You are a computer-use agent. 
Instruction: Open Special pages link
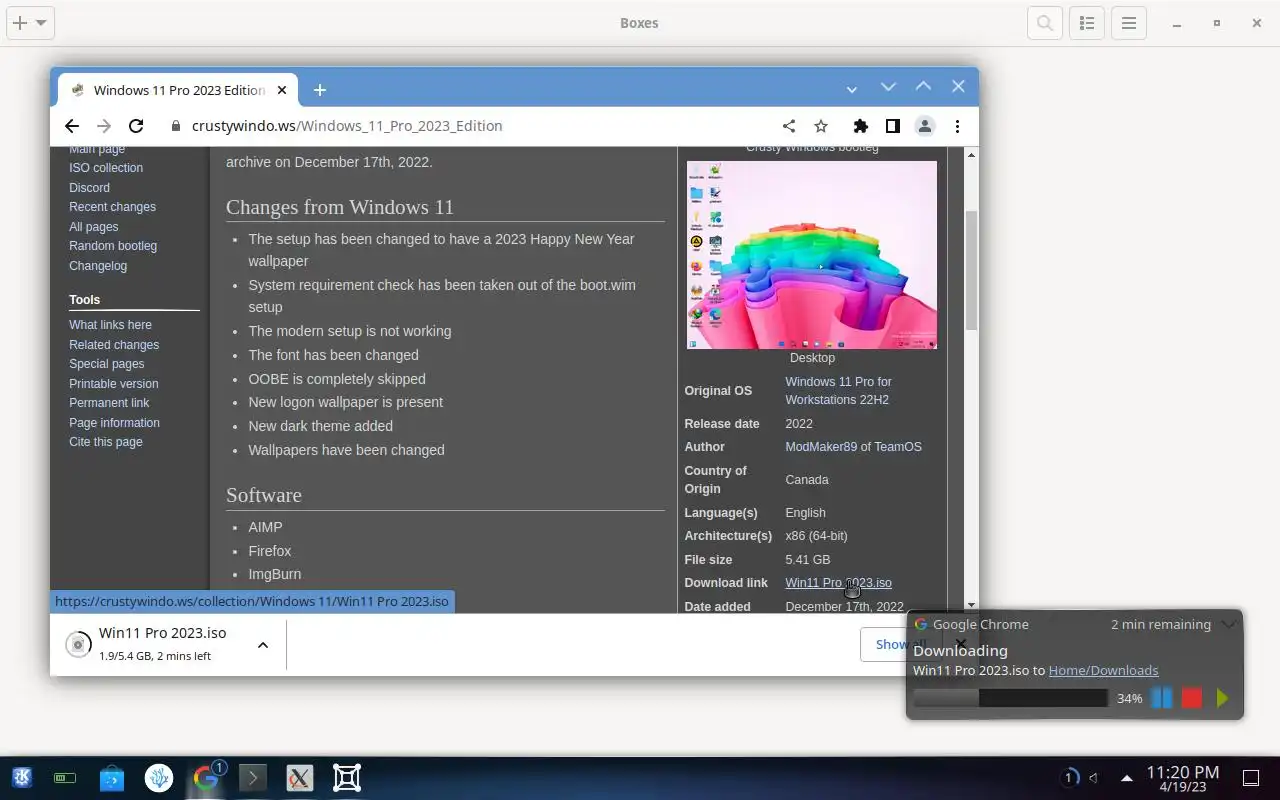(x=106, y=364)
